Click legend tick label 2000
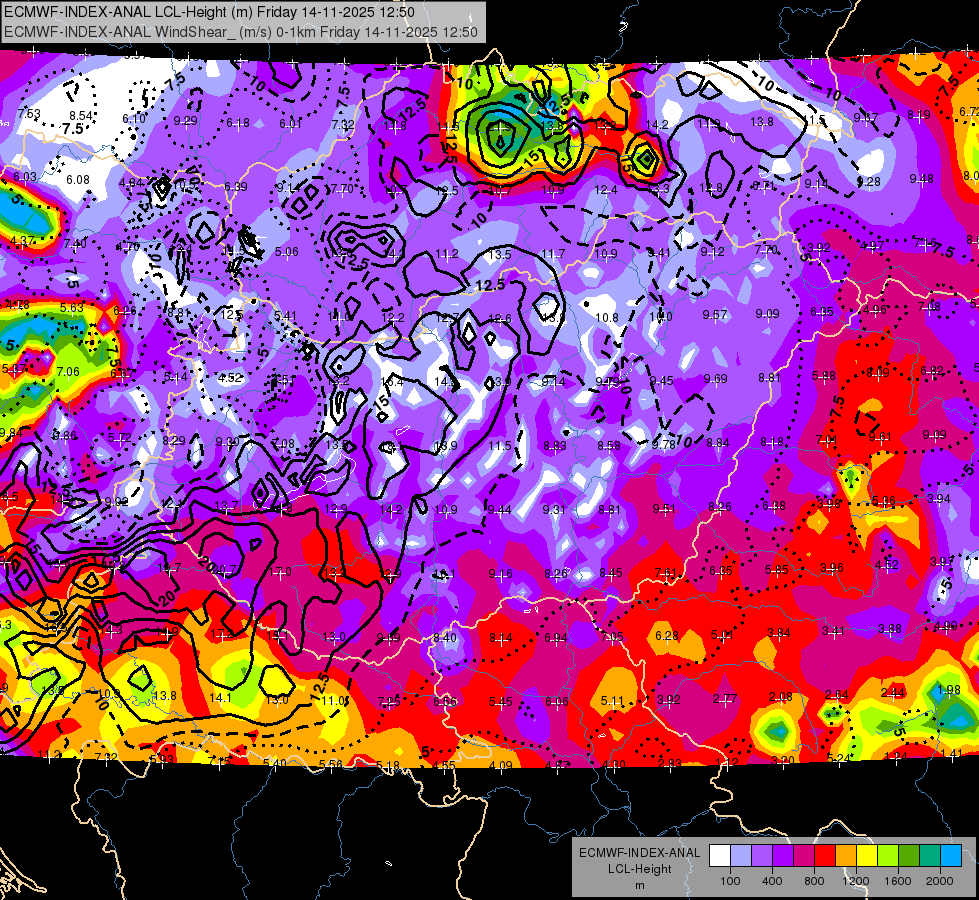 pyautogui.click(x=939, y=881)
